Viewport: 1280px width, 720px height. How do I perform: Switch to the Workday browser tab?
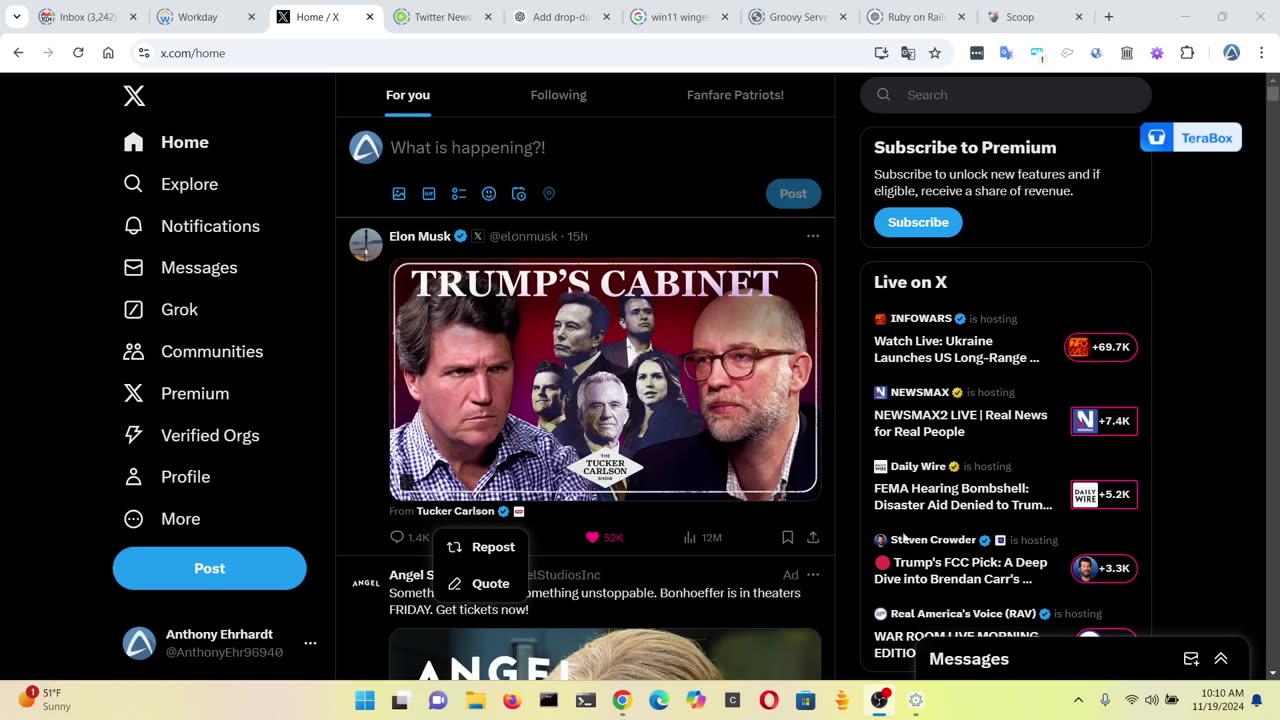(x=206, y=17)
